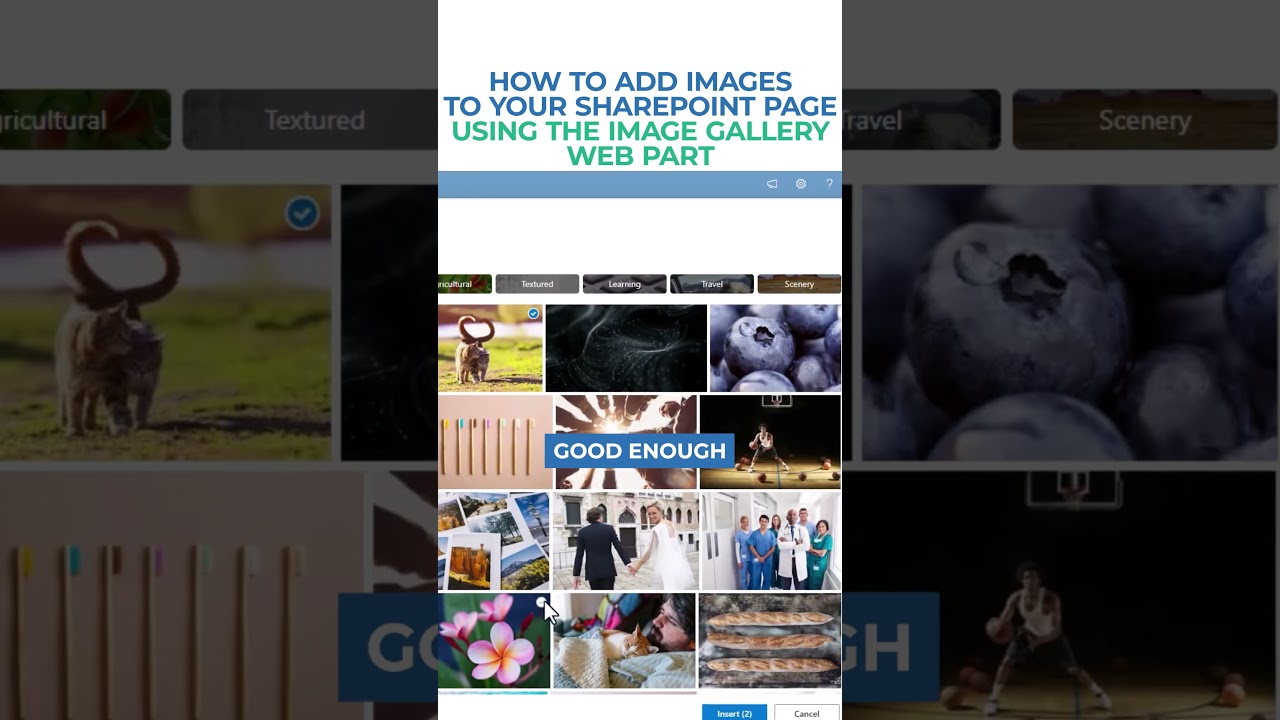Image resolution: width=1280 pixels, height=720 pixels.
Task: Select the pink plumeria flower thumbnail
Action: (x=493, y=640)
